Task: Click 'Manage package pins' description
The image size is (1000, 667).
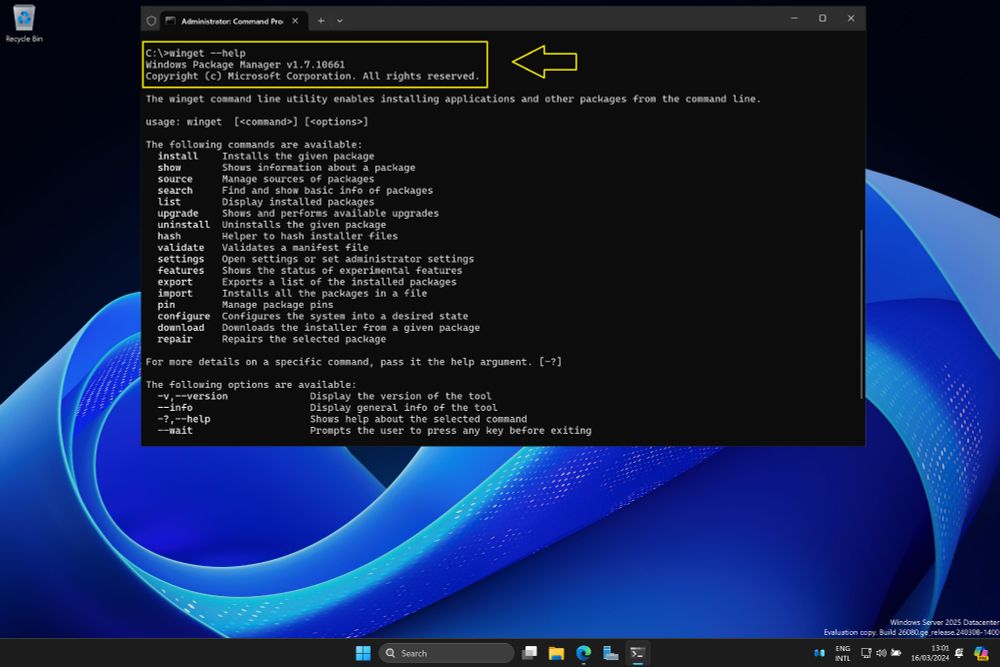Action: tap(277, 305)
